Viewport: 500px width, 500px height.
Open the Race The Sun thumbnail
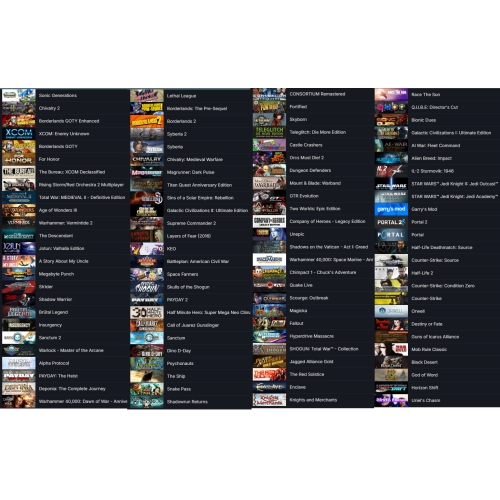pyautogui.click(x=391, y=94)
